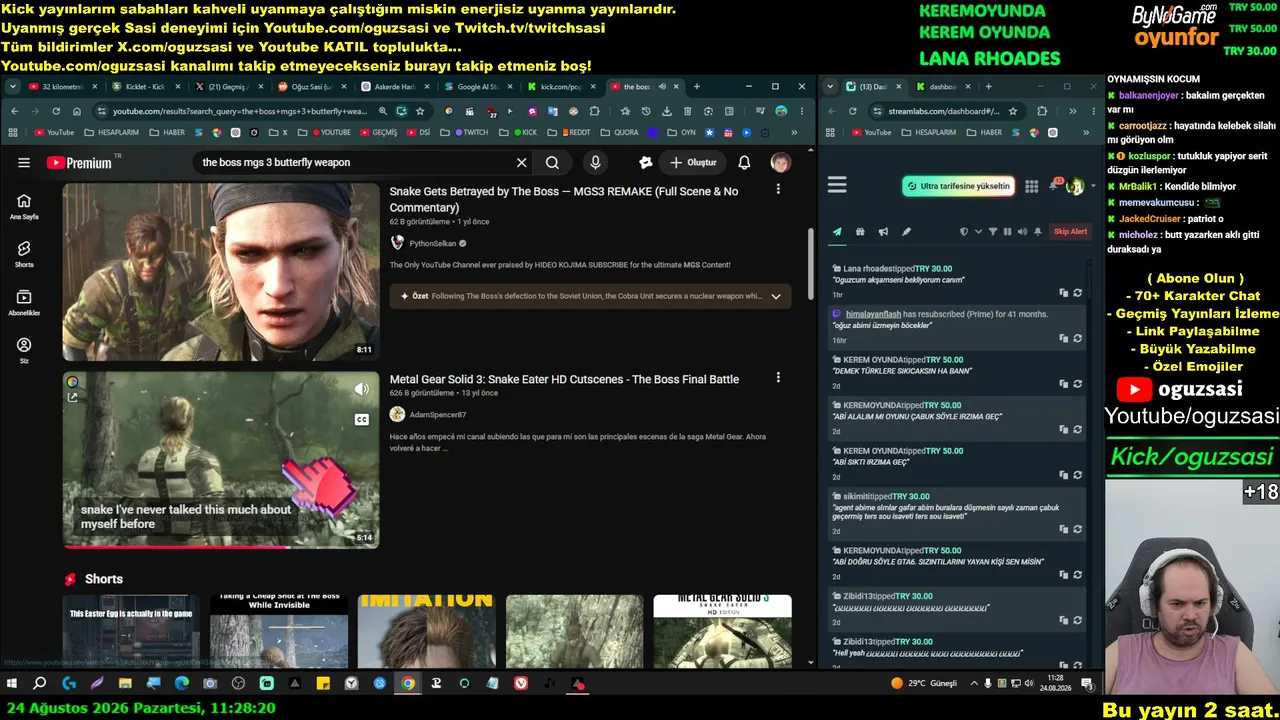1280x720 pixels.
Task: Open the weather widget 29°C Güneşli
Action: pos(924,684)
